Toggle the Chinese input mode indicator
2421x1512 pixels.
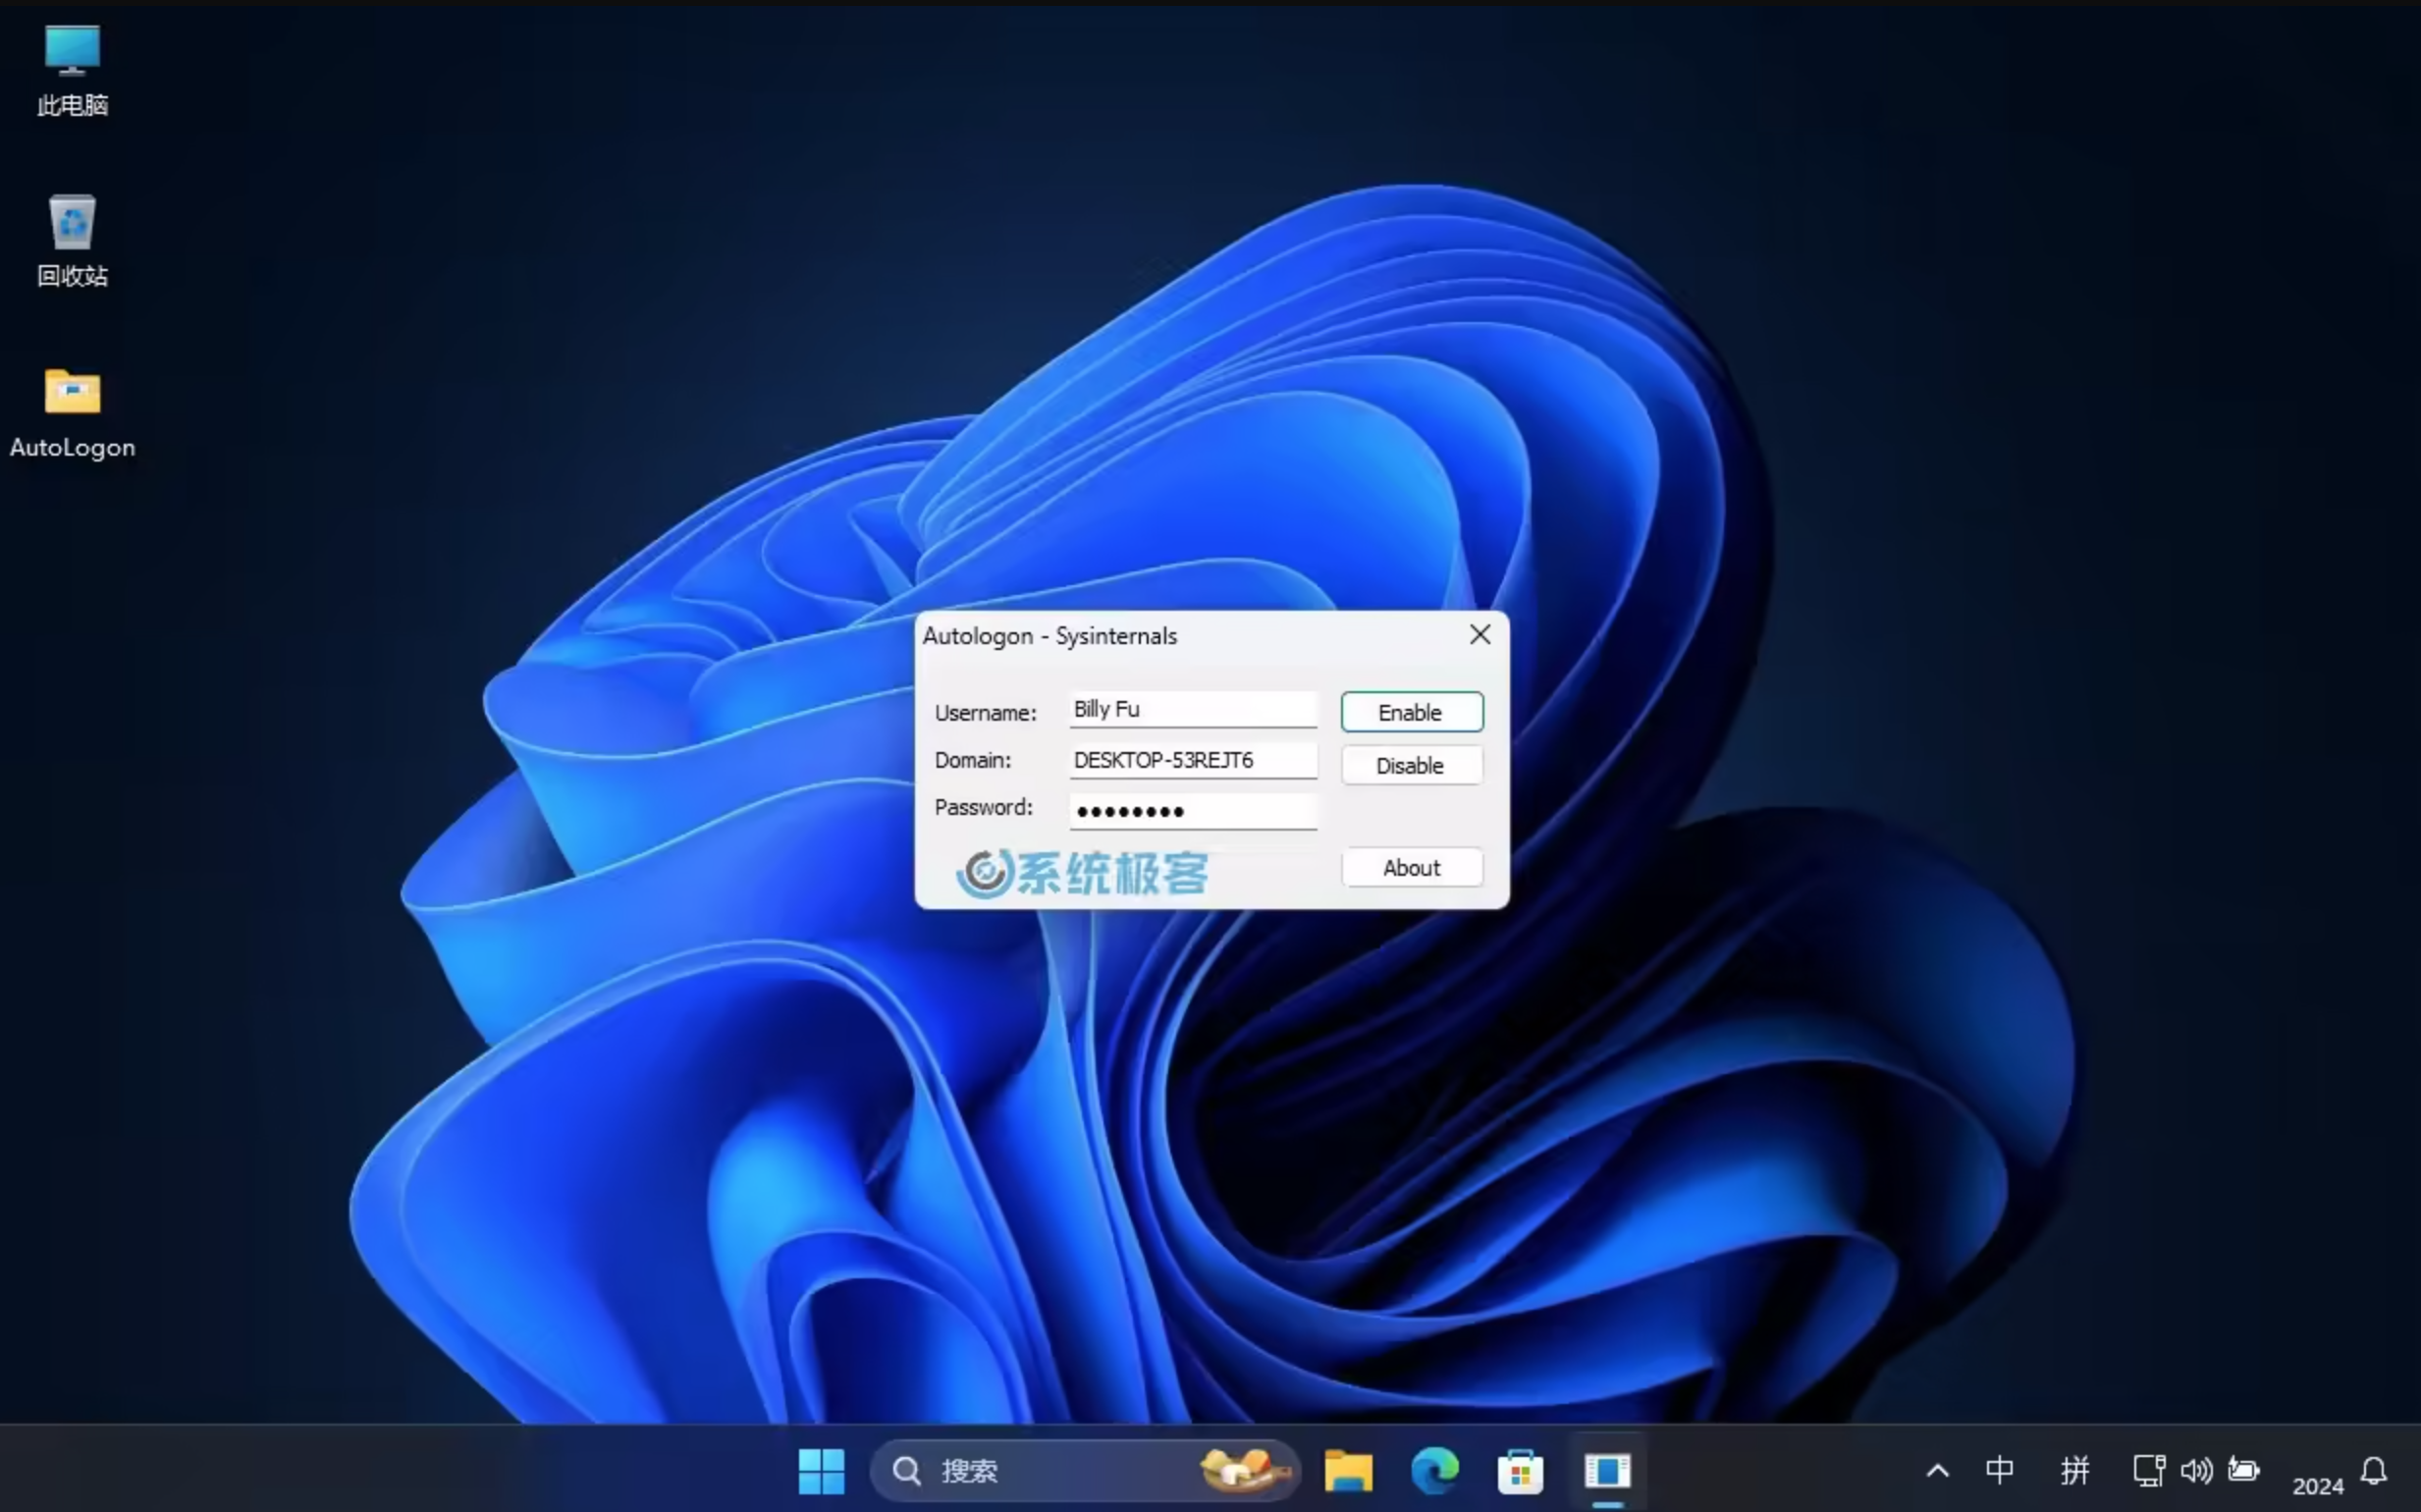click(1999, 1470)
